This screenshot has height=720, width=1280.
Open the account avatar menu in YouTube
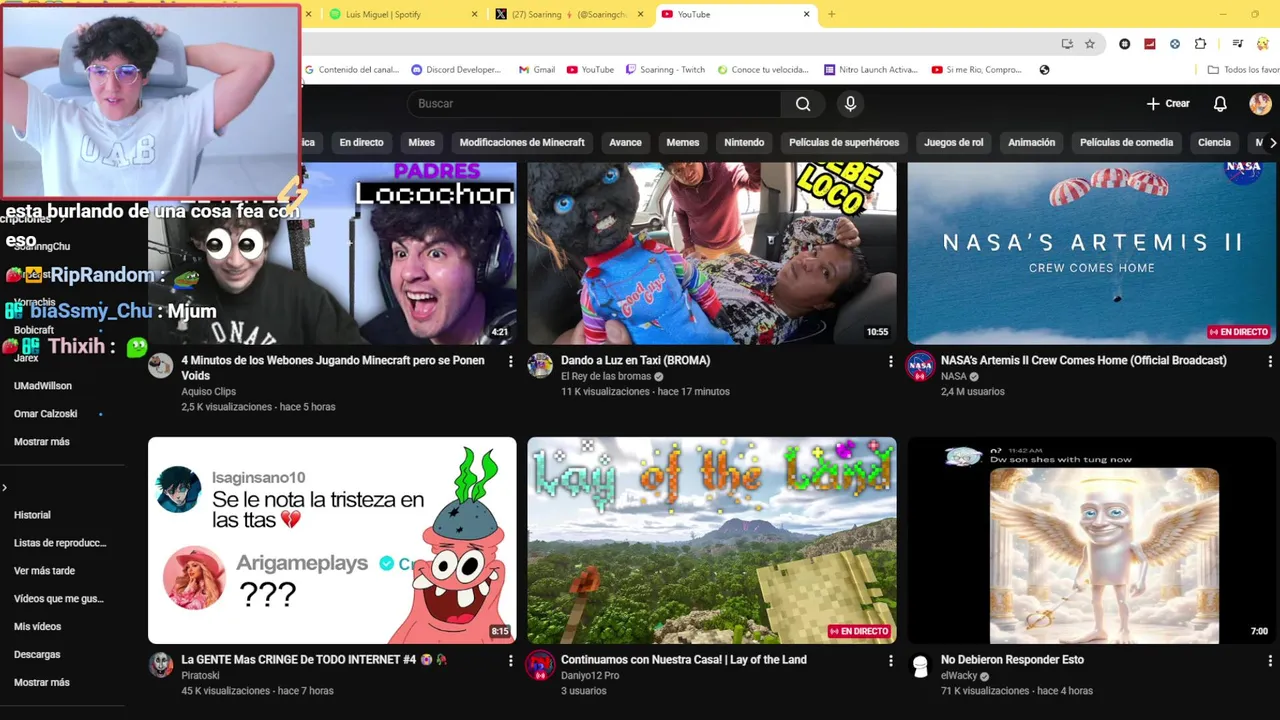[1260, 104]
